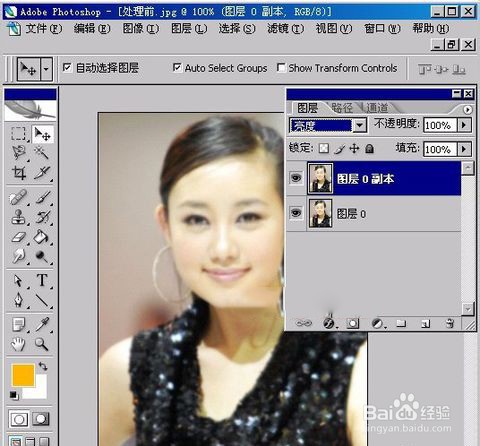480x446 pixels.
Task: Select the Pen tool
Action: point(18,300)
